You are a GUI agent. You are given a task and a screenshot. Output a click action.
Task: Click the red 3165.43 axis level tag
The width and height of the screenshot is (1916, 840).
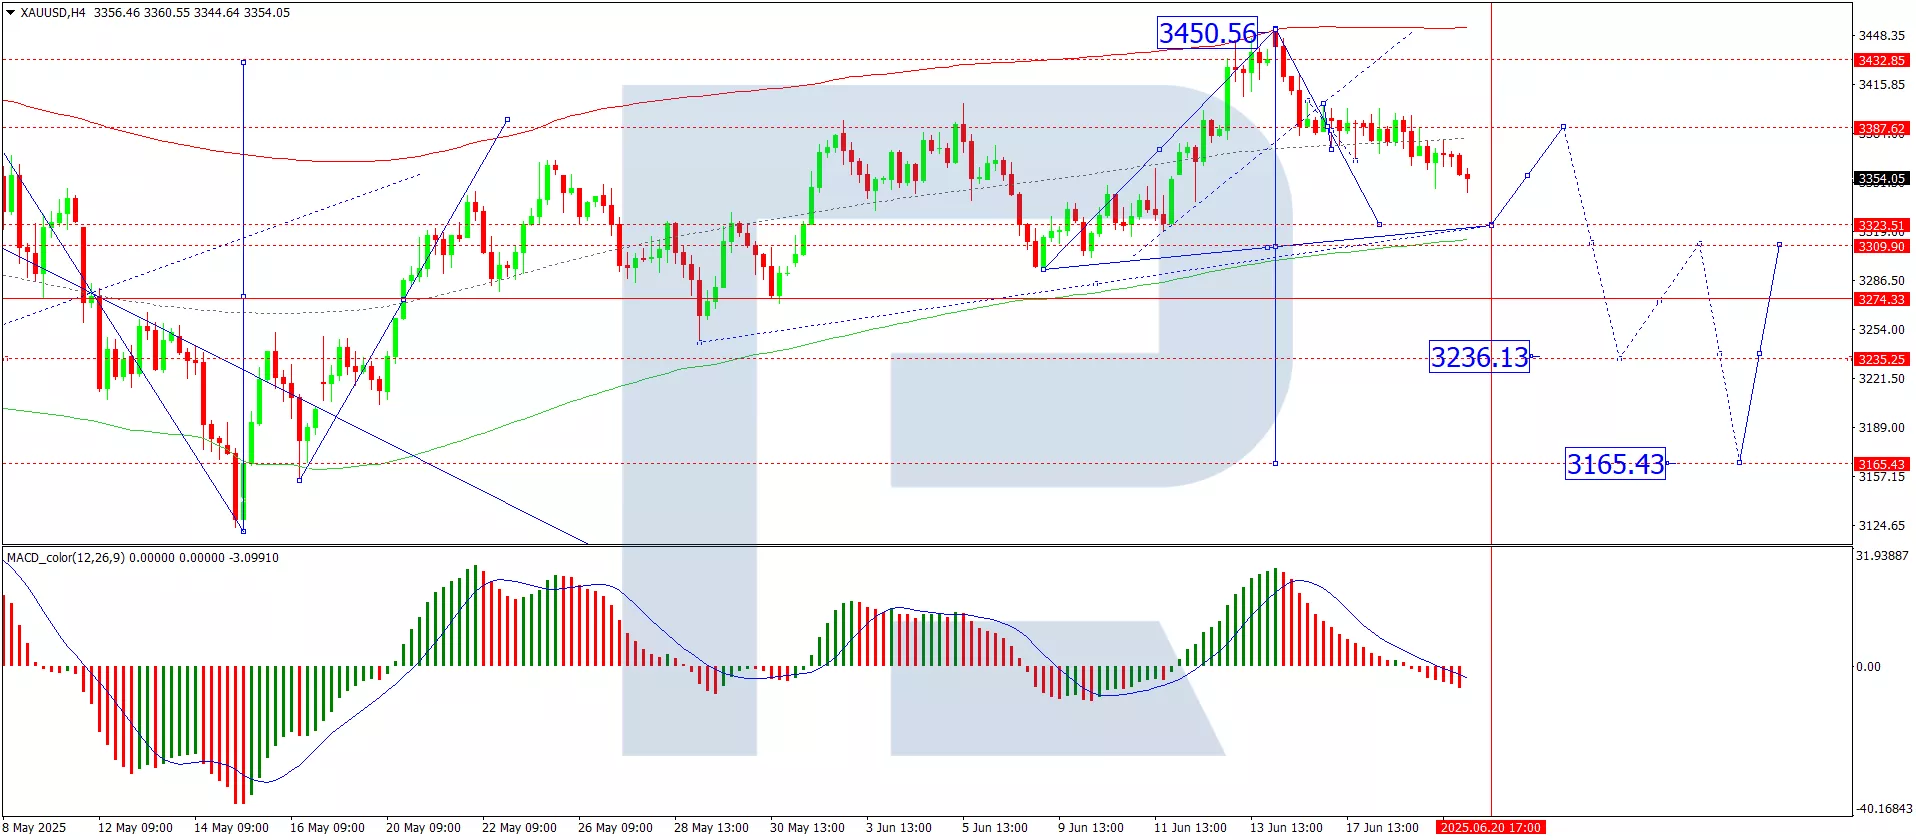[x=1881, y=464]
